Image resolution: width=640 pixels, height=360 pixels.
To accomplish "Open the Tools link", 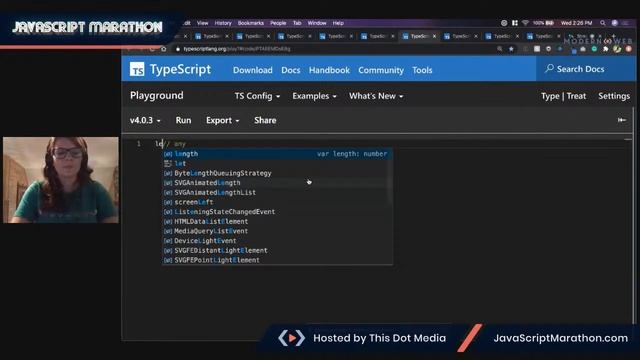I will pos(422,70).
